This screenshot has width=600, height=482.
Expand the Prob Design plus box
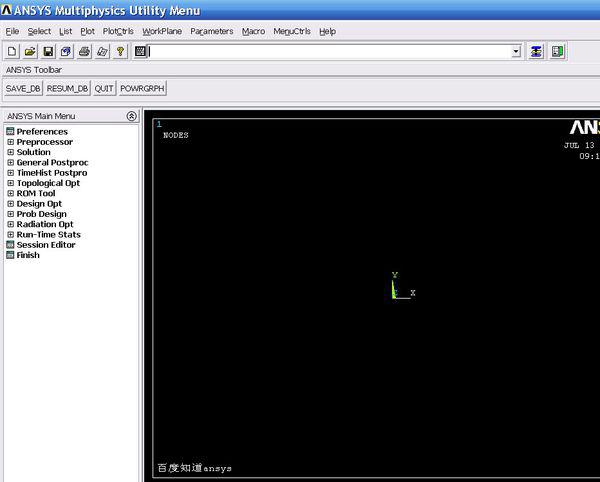point(11,214)
